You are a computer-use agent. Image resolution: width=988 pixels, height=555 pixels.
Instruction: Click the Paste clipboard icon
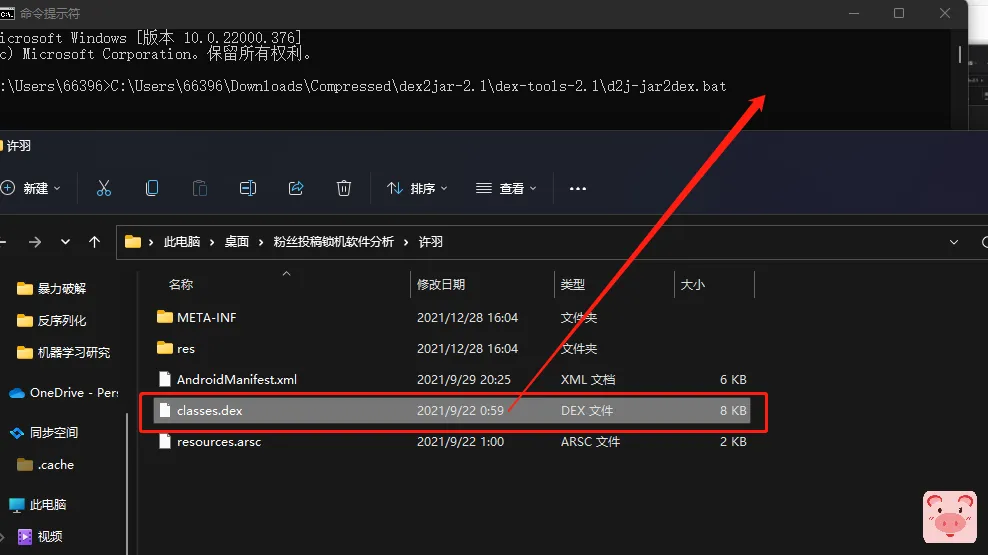click(x=200, y=188)
